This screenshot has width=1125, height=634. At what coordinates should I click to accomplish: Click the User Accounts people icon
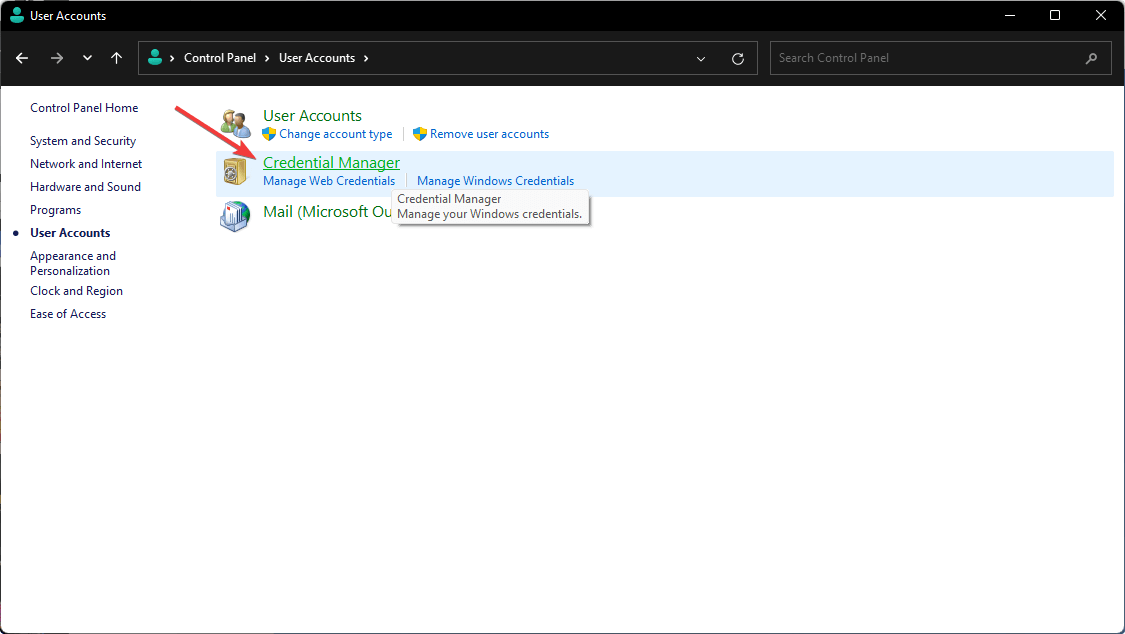point(235,123)
